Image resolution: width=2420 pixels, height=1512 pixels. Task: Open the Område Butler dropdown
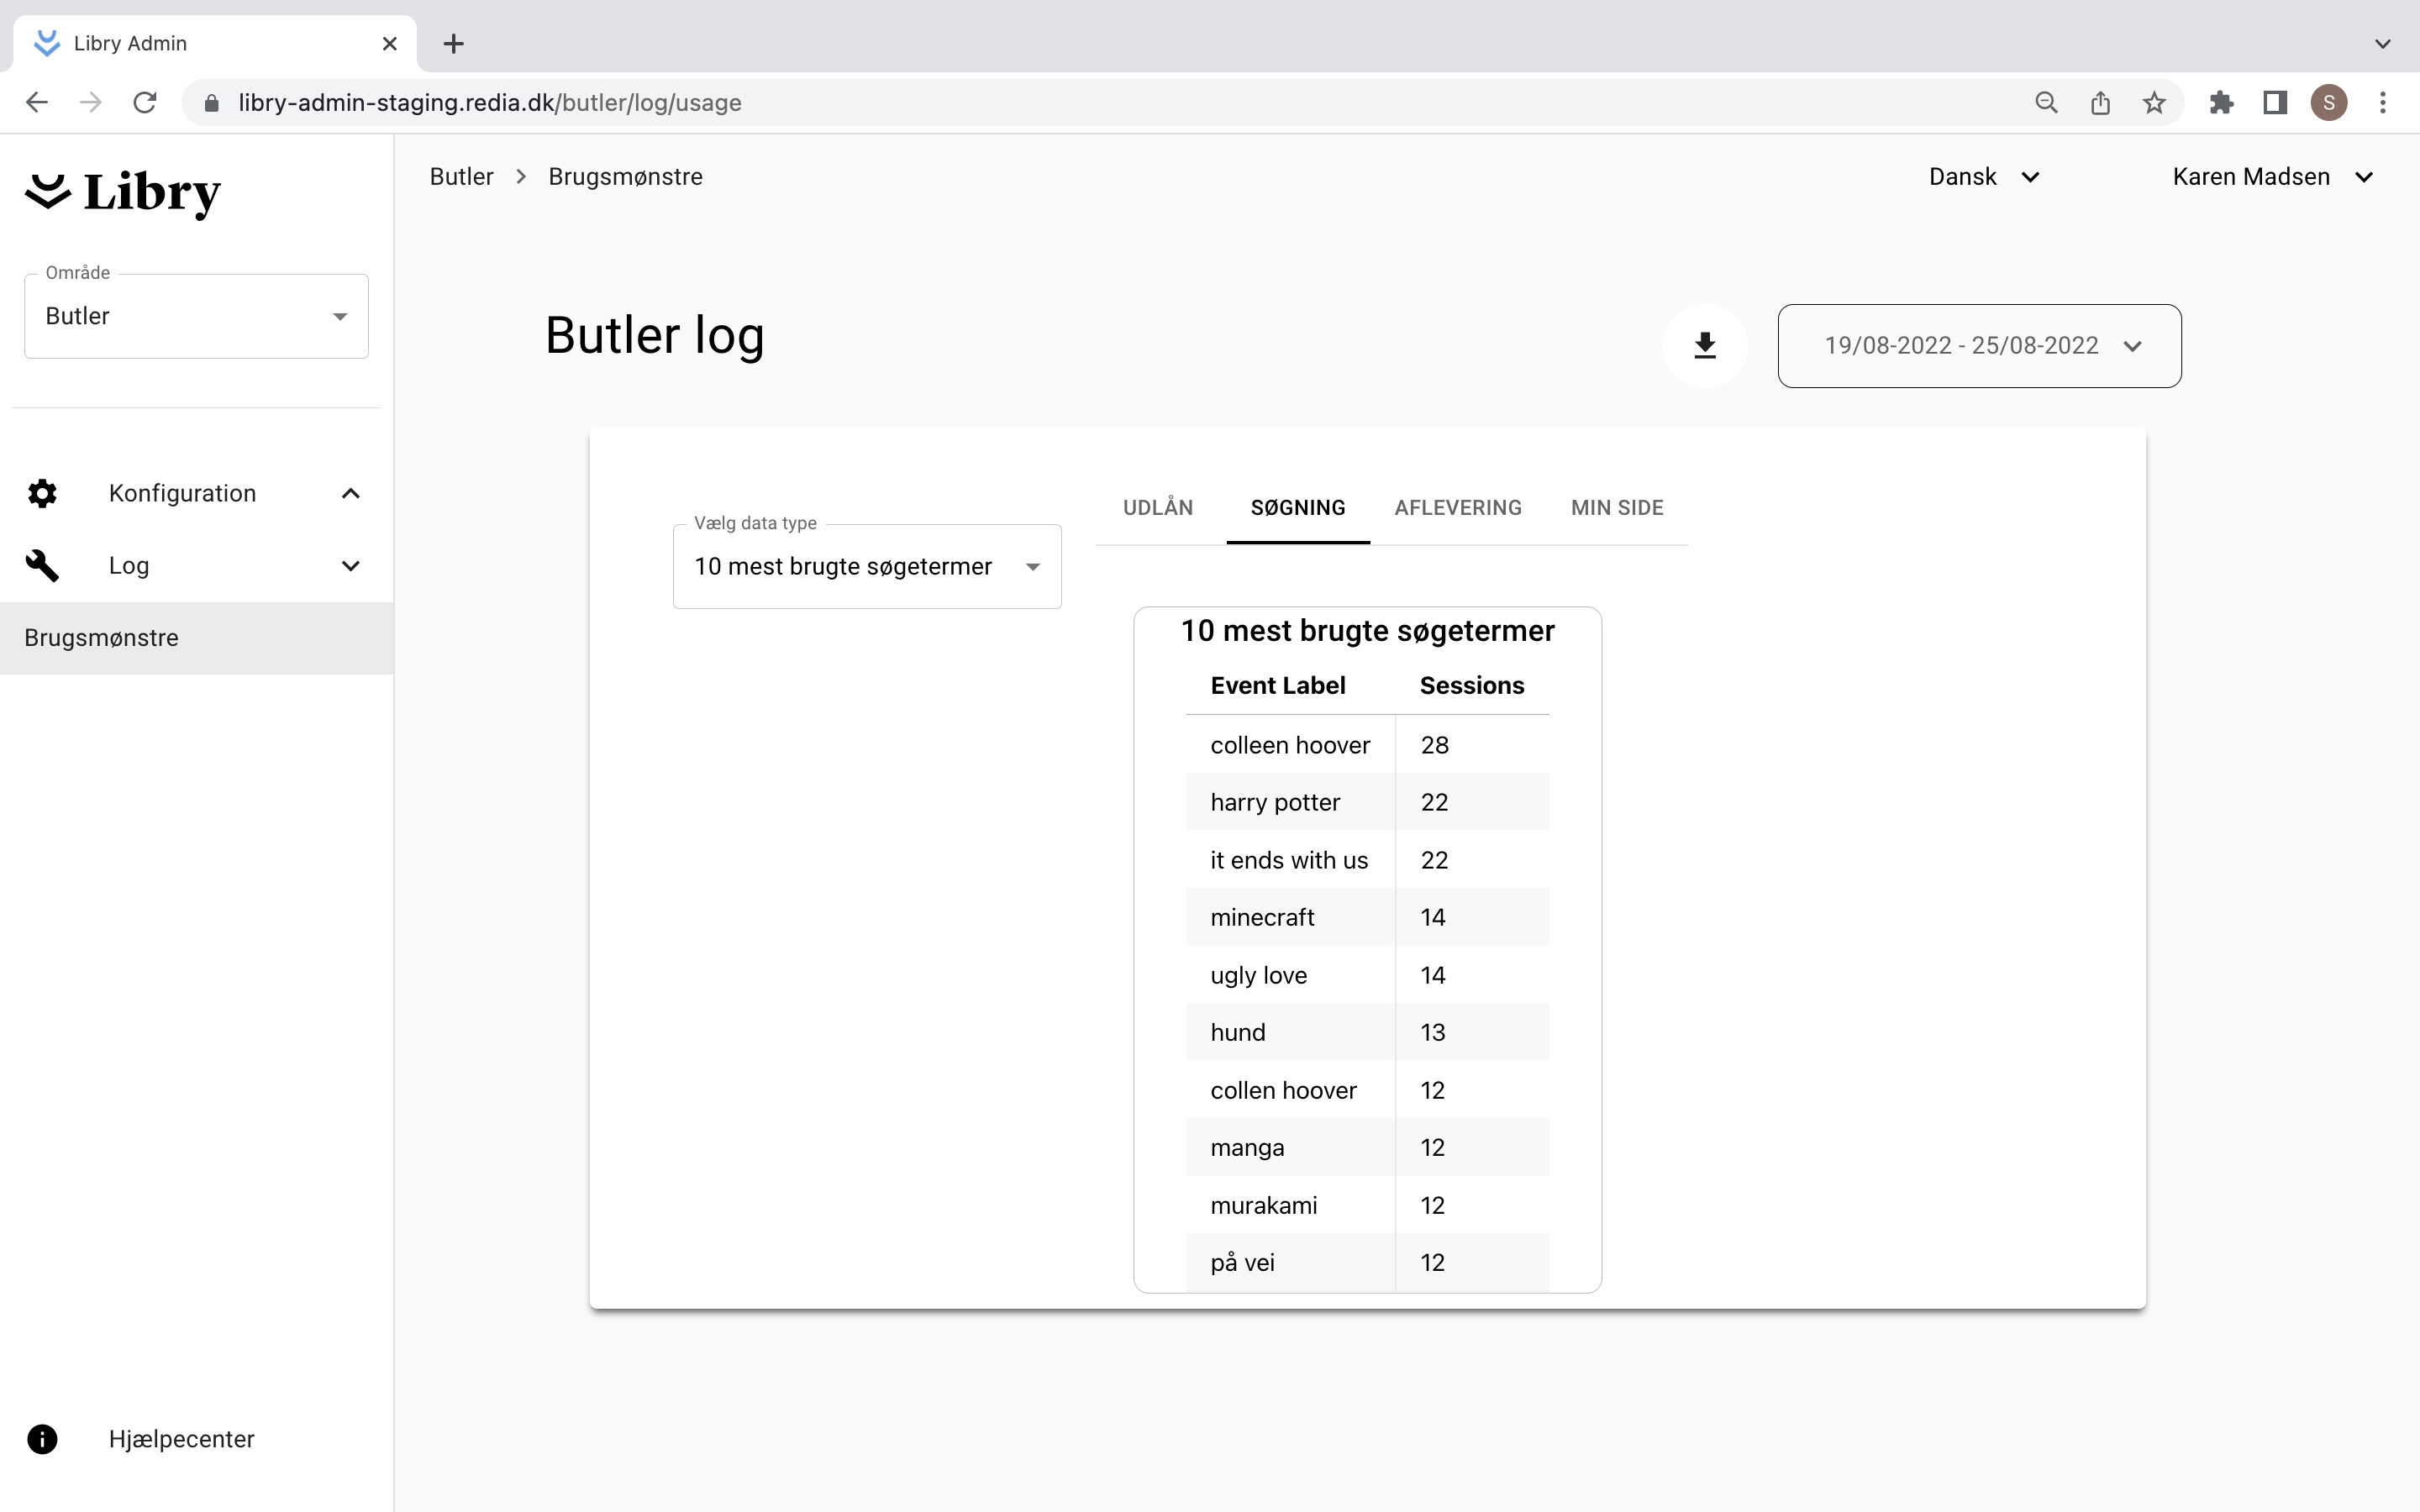pos(196,316)
